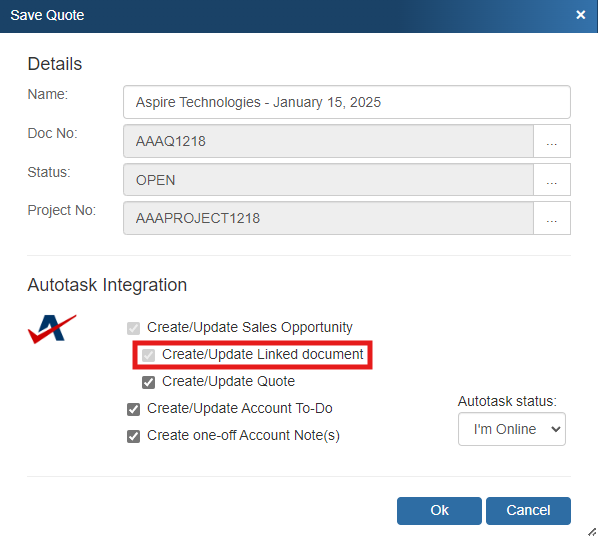Viewport: 598px width, 537px height.
Task: Disable Create/Update Account To-Do option
Action: pos(133,409)
